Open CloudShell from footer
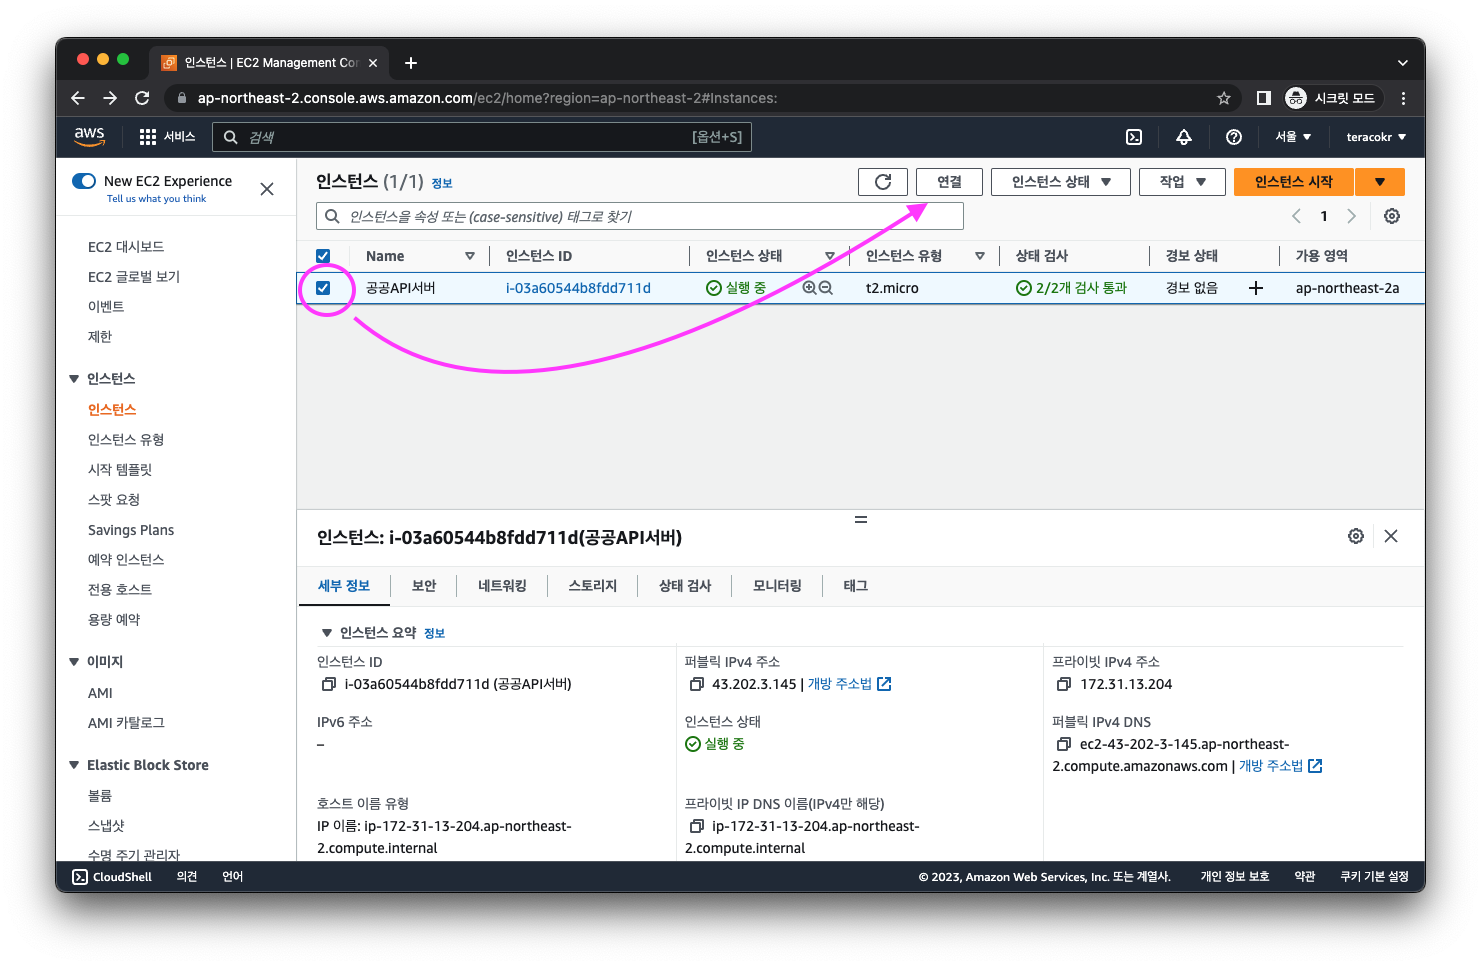The image size is (1481, 966). pos(112,877)
